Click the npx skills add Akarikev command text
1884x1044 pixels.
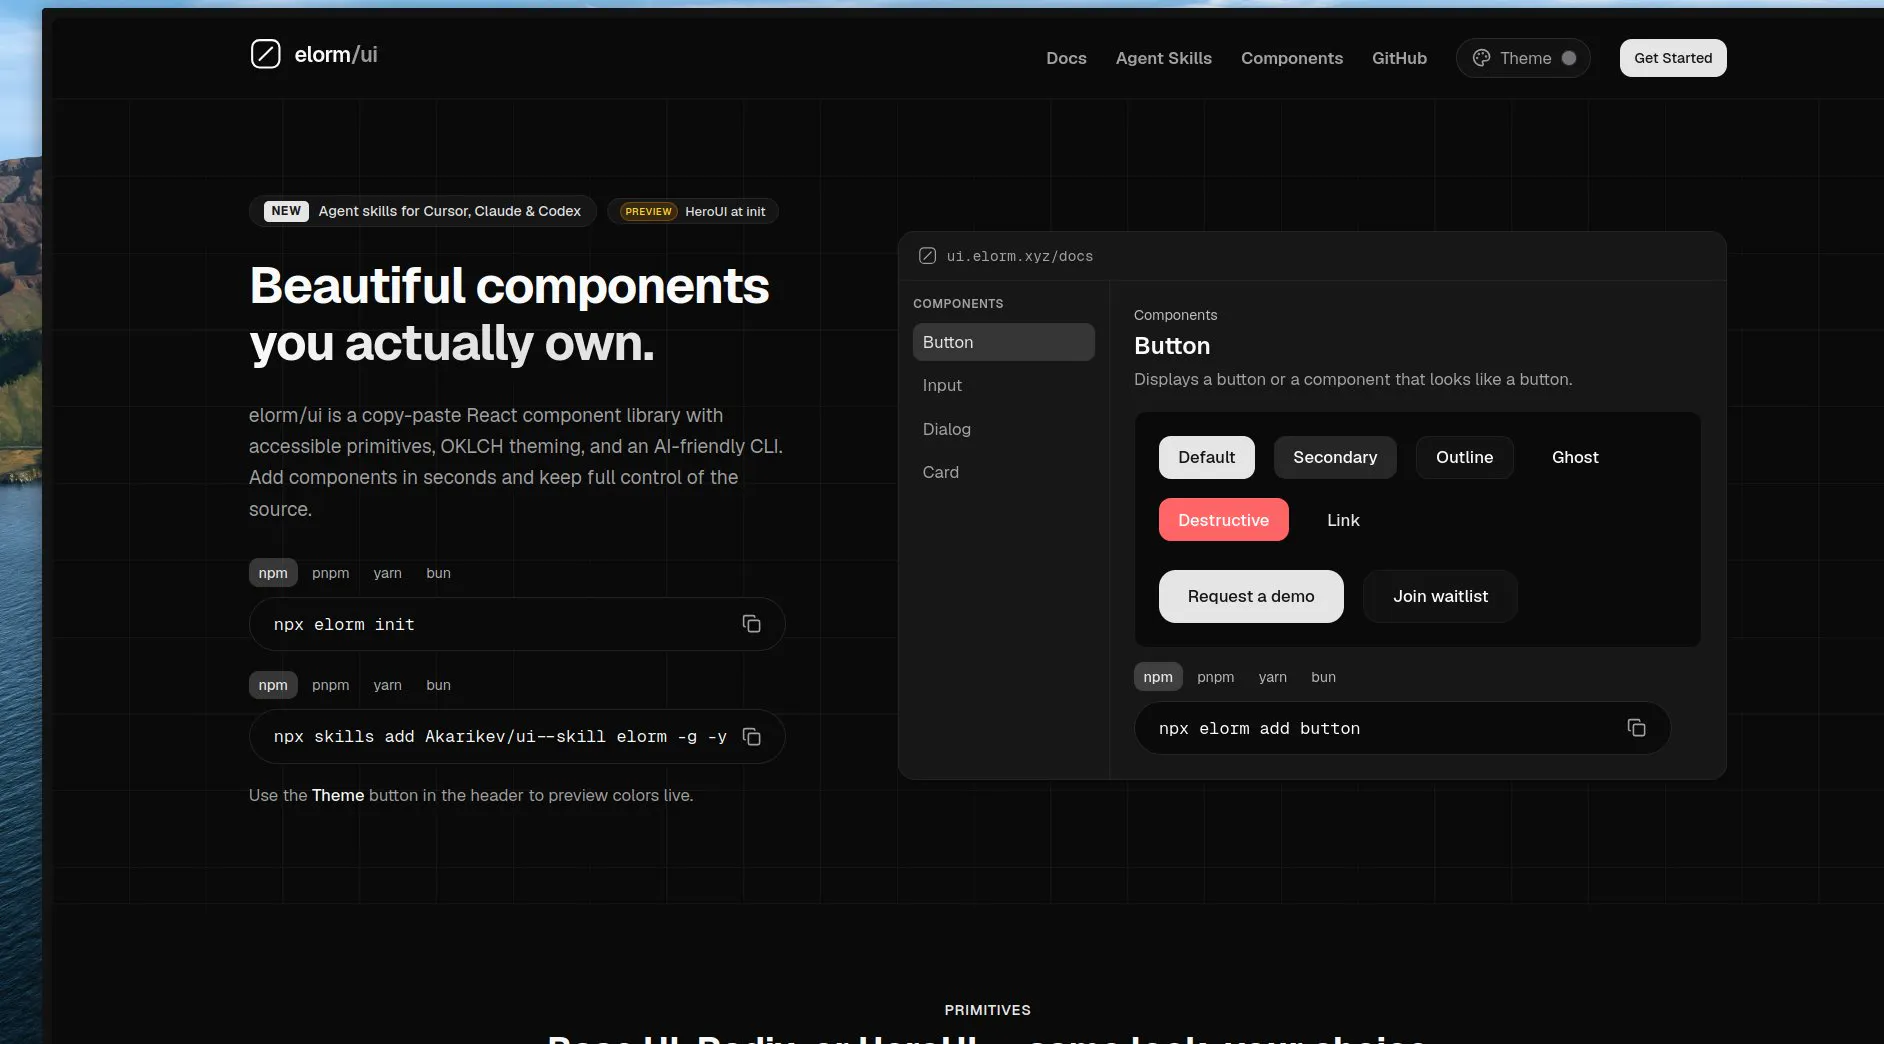(x=500, y=737)
